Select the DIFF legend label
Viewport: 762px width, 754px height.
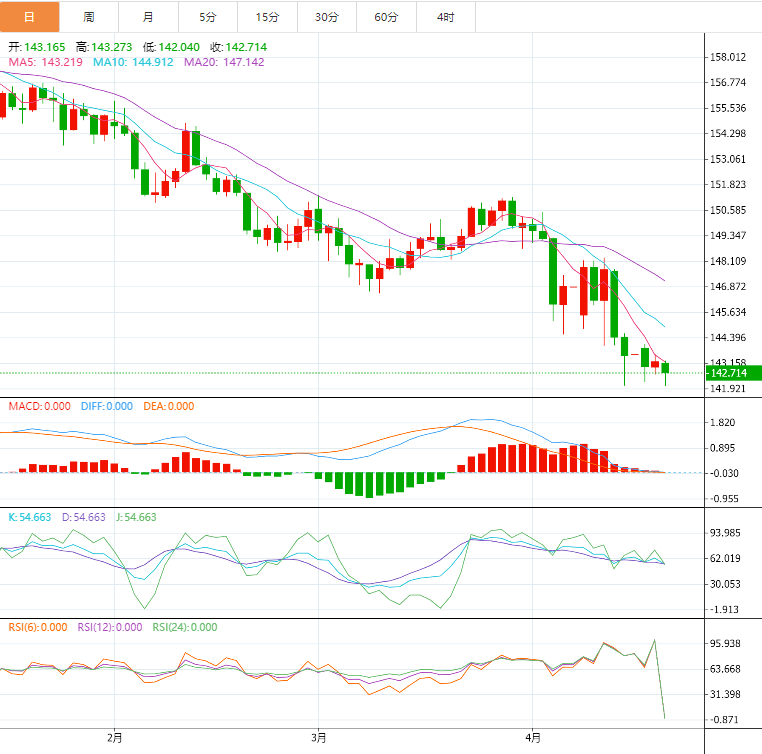click(x=106, y=406)
